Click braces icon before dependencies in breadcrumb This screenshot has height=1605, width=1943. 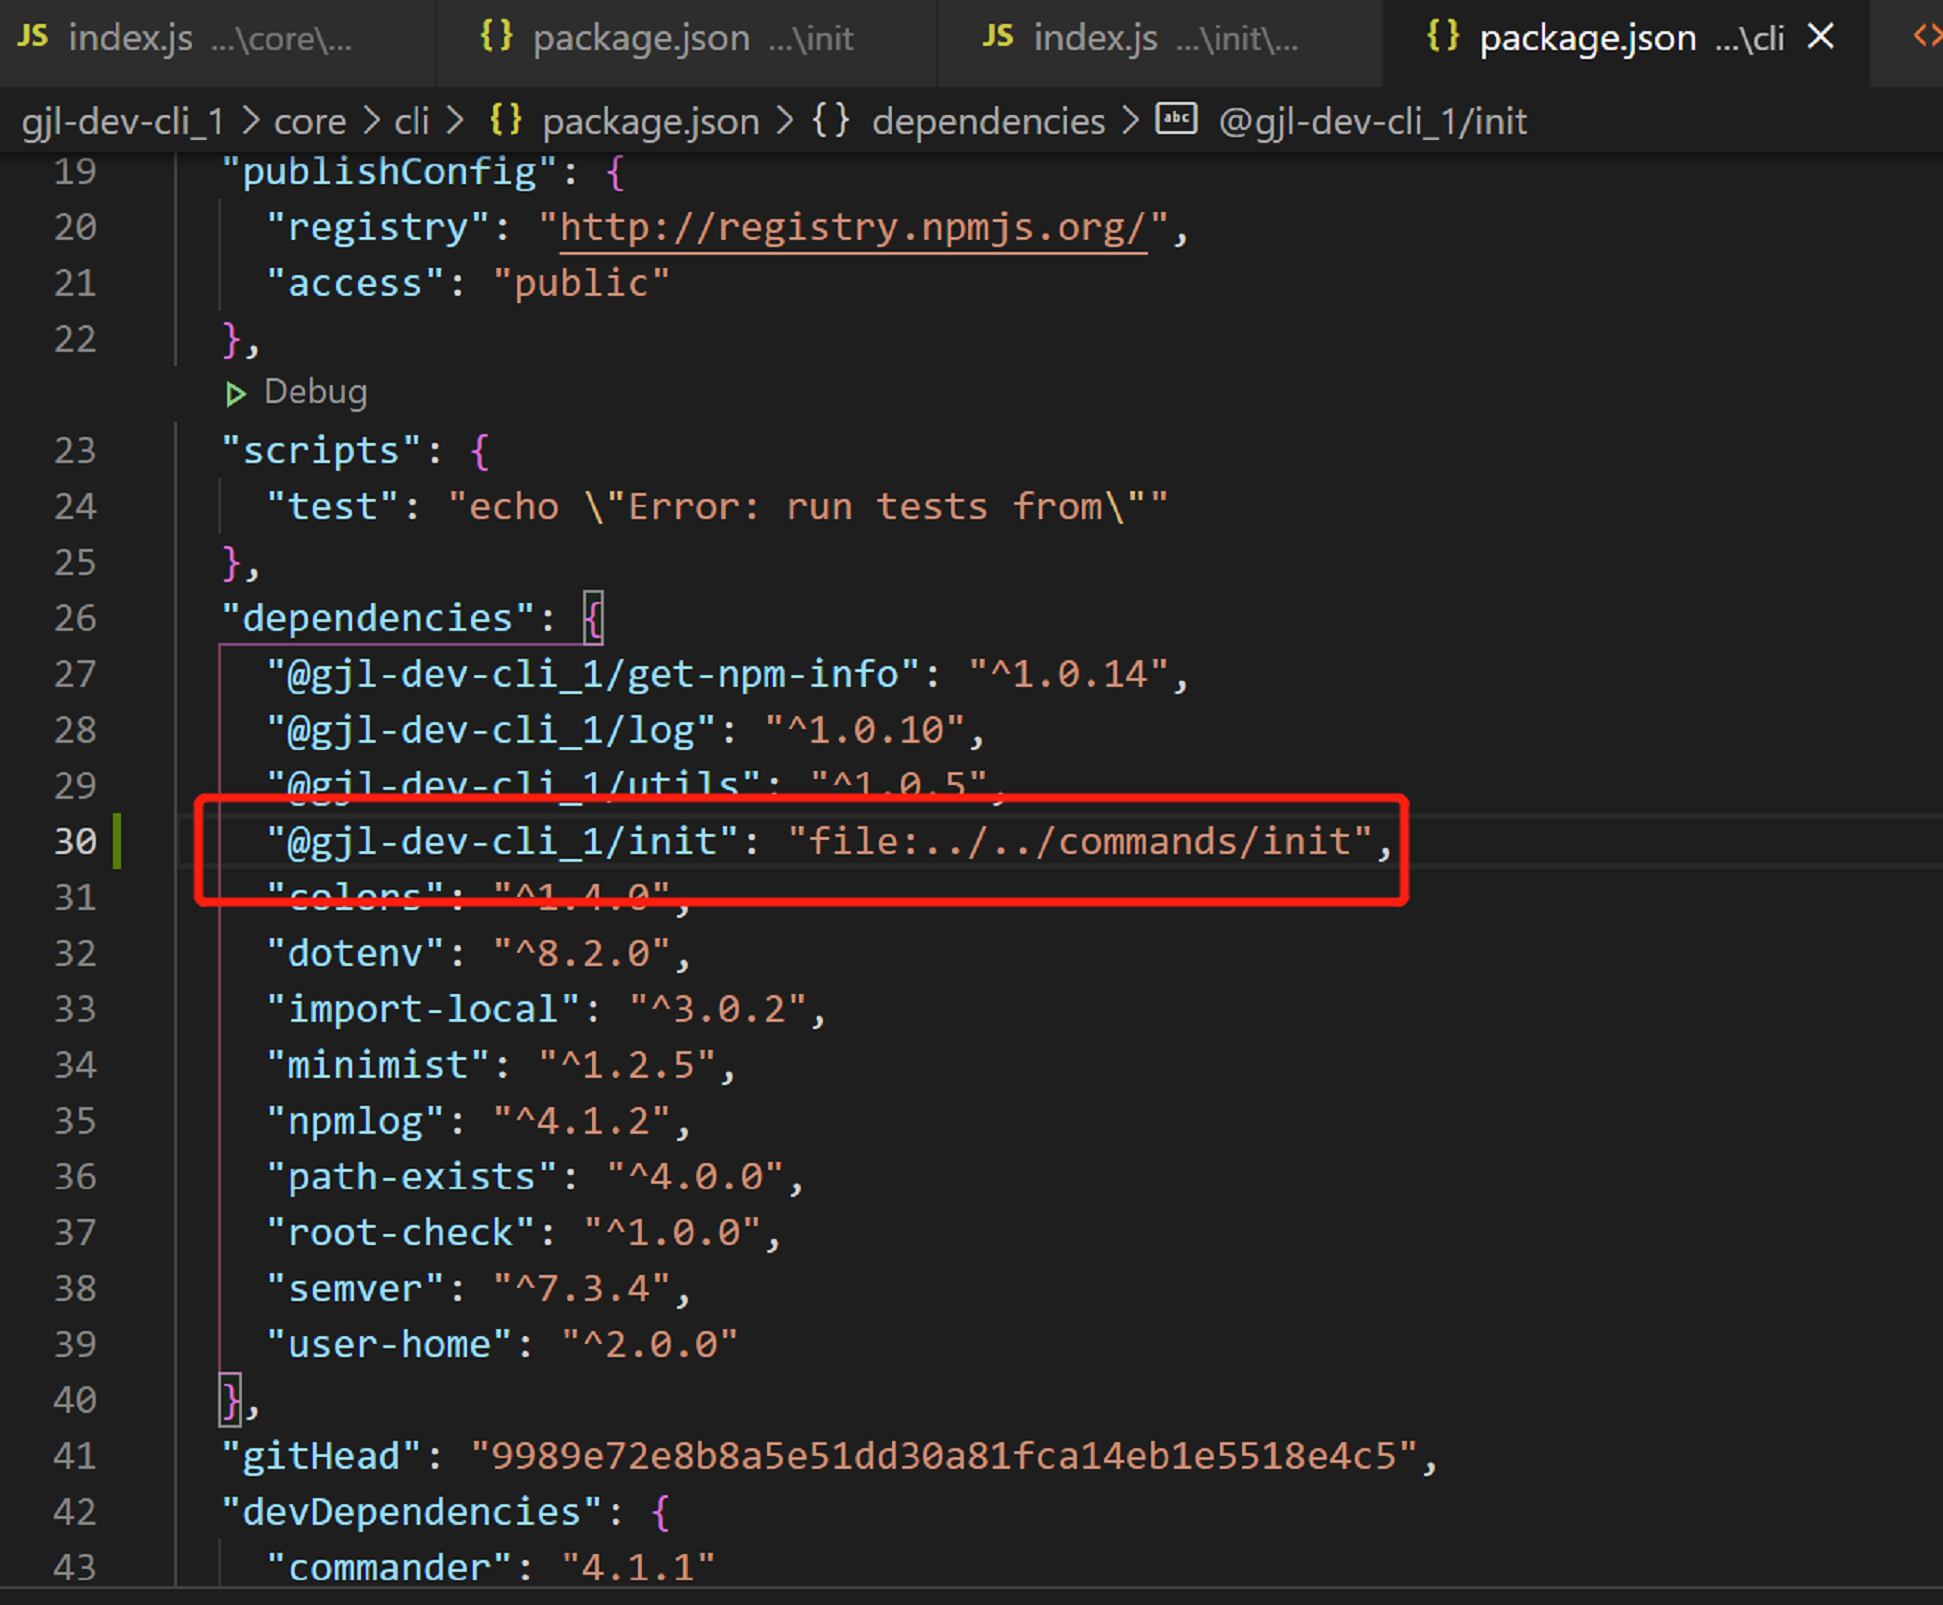[x=831, y=121]
